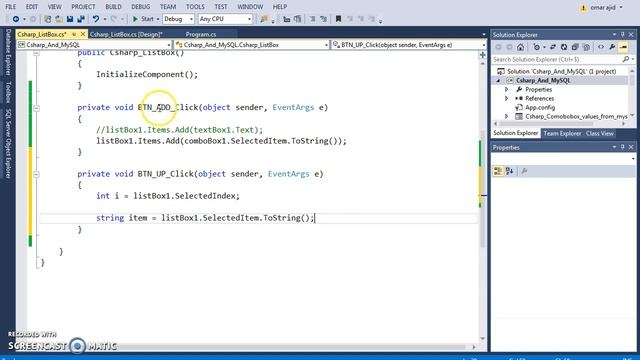Click the Properties wrench icon in Solution Explorer toolbar
The image size is (640, 360).
click(612, 47)
